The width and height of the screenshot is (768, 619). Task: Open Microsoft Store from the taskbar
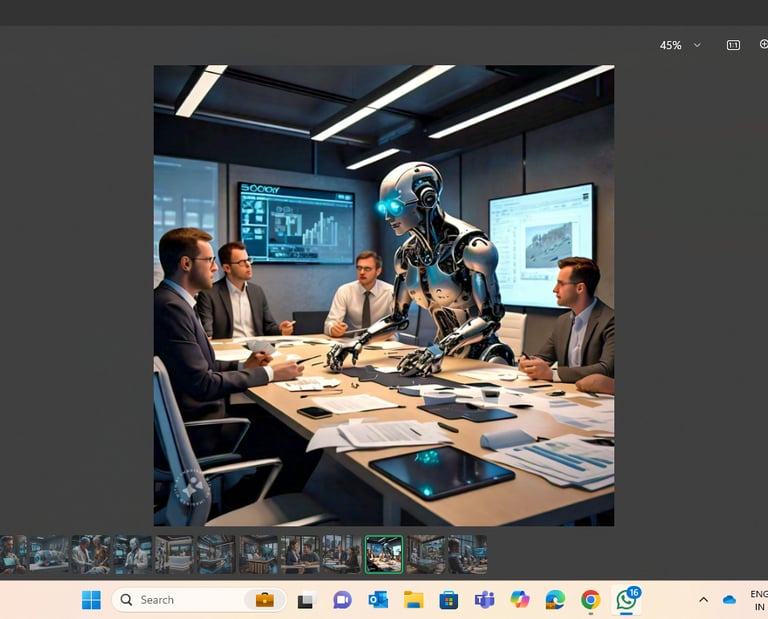click(449, 600)
